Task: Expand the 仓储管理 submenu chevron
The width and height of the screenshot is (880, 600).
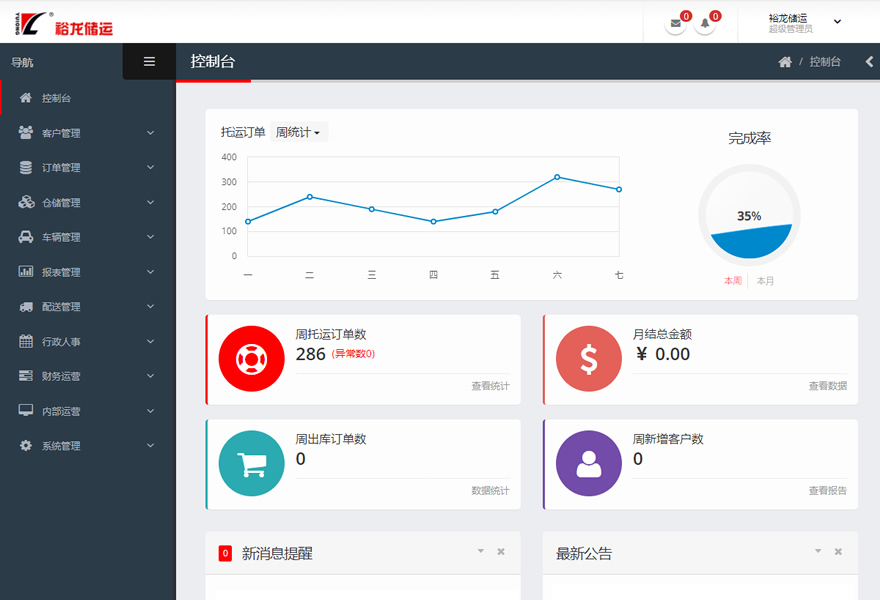Action: coord(150,202)
